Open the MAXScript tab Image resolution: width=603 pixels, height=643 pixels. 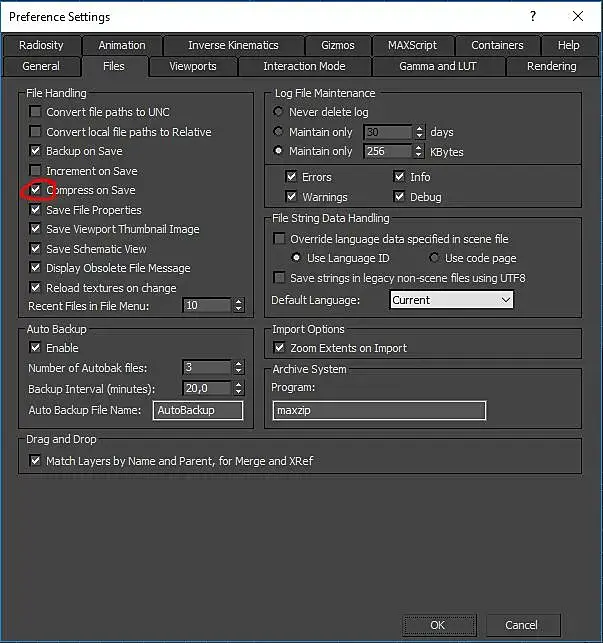point(412,45)
